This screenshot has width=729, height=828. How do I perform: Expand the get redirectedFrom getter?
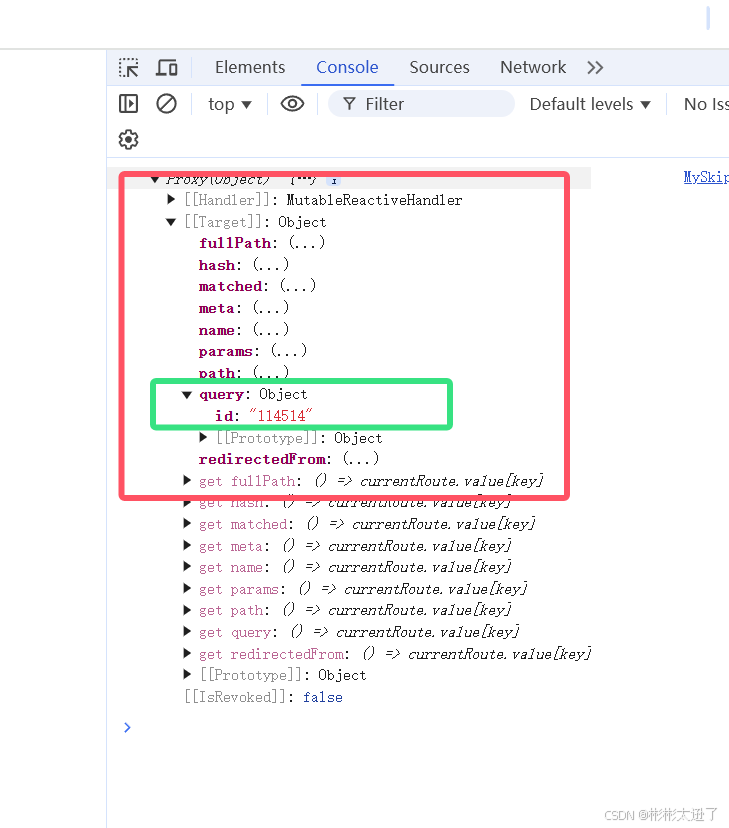point(186,653)
